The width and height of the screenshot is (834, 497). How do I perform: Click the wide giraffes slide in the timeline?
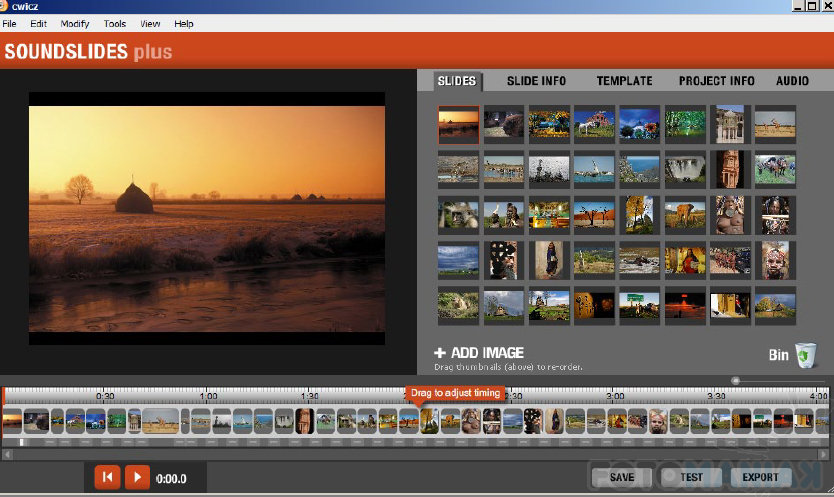tap(161, 421)
